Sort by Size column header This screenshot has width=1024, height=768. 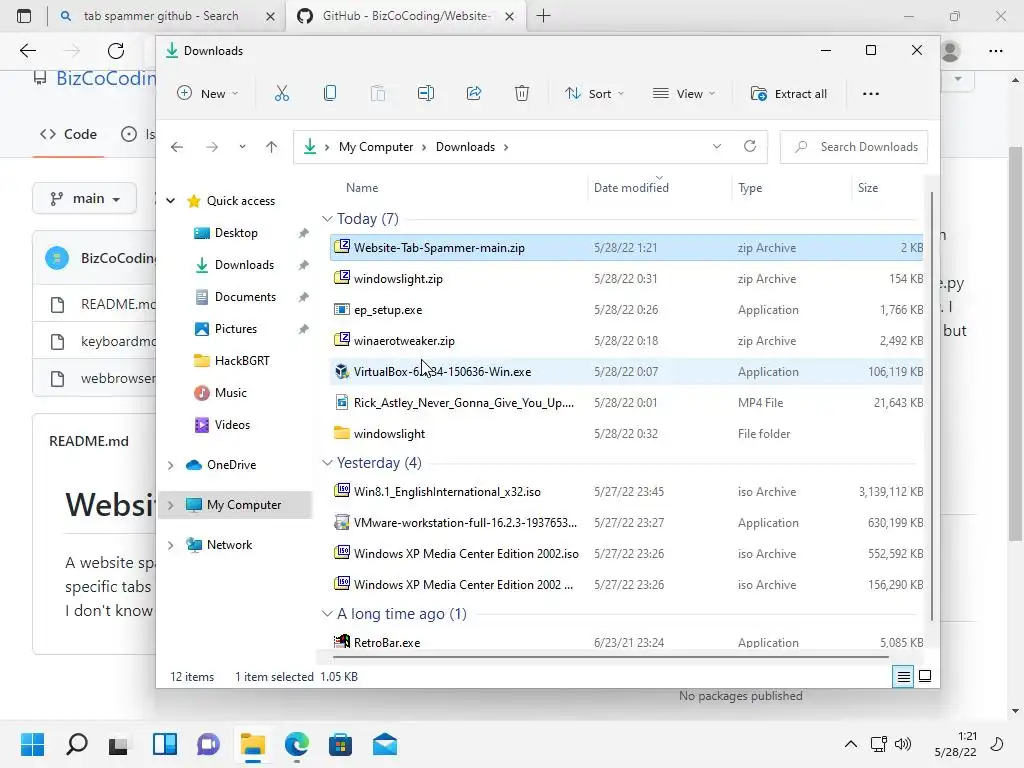[x=867, y=187]
